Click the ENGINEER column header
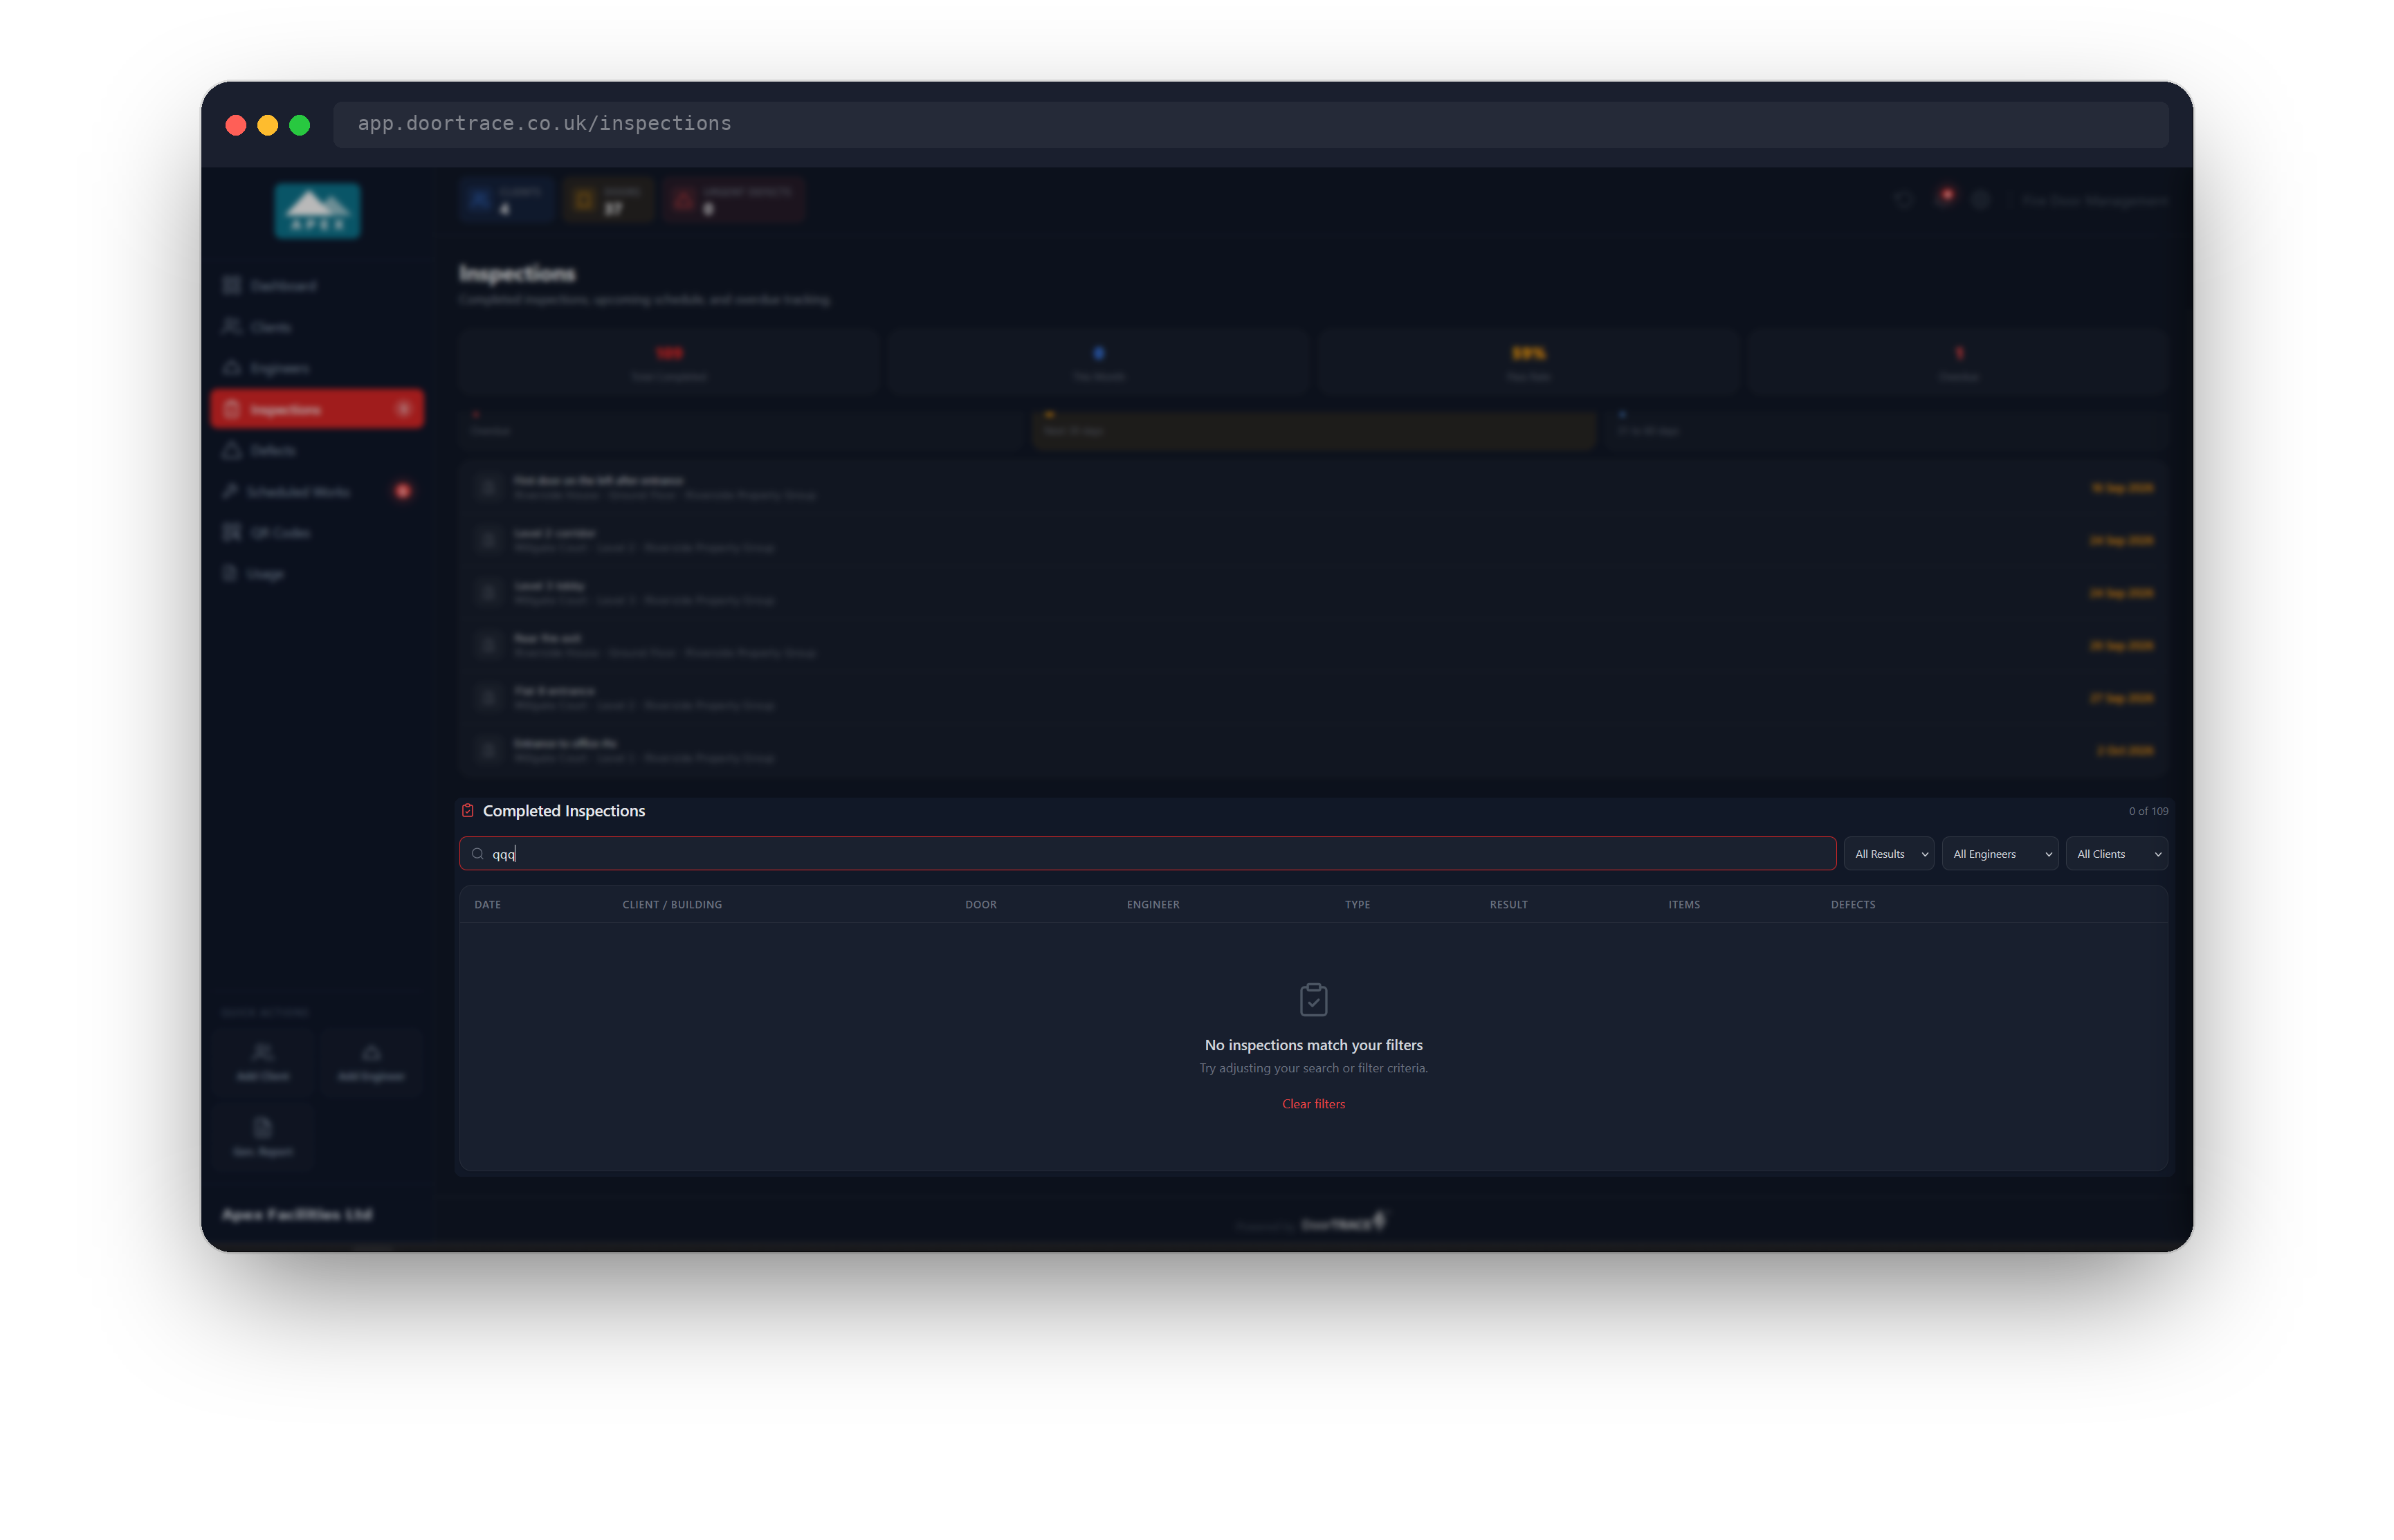Viewport: 2394px width, 1540px height. click(1153, 905)
